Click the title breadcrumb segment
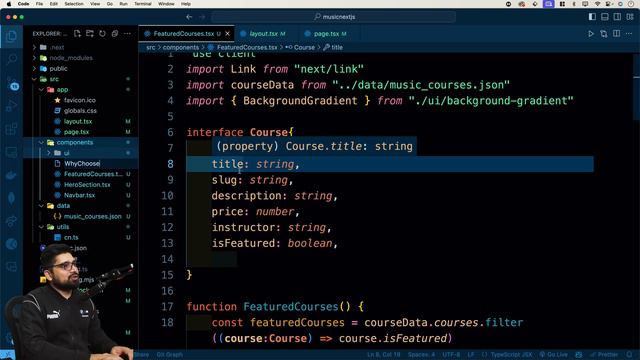Image resolution: width=640 pixels, height=360 pixels. 337,47
